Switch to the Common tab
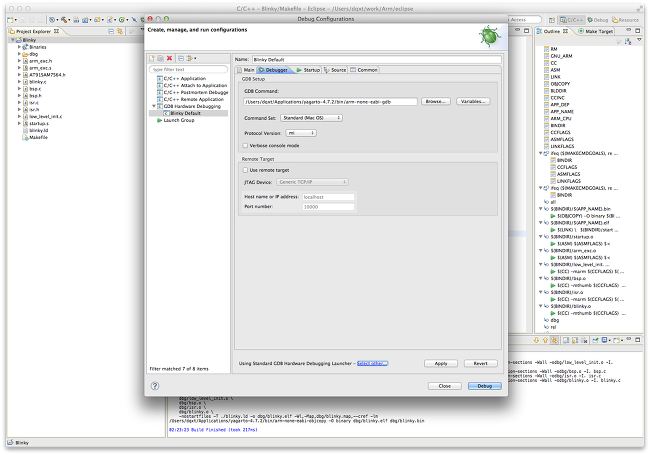The width and height of the screenshot is (650, 455). tap(364, 70)
